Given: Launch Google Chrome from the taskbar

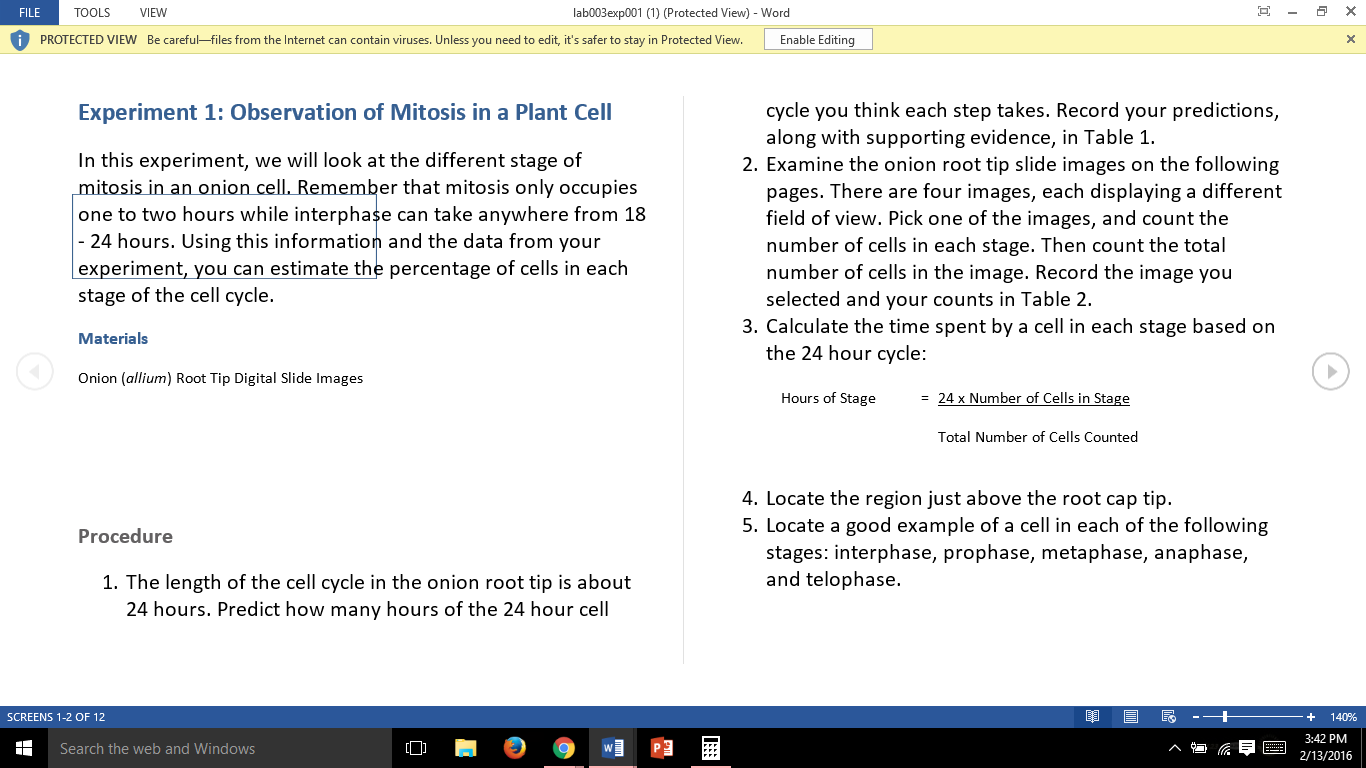Looking at the screenshot, I should (x=564, y=748).
